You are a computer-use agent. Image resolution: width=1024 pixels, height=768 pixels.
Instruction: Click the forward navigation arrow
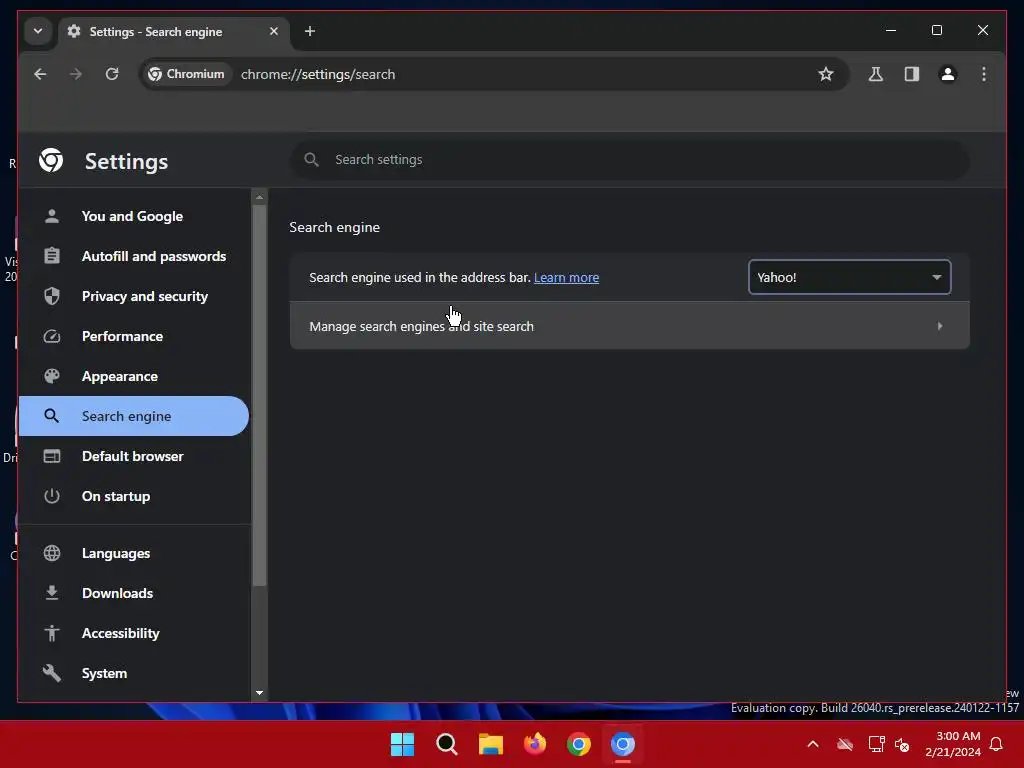point(76,74)
